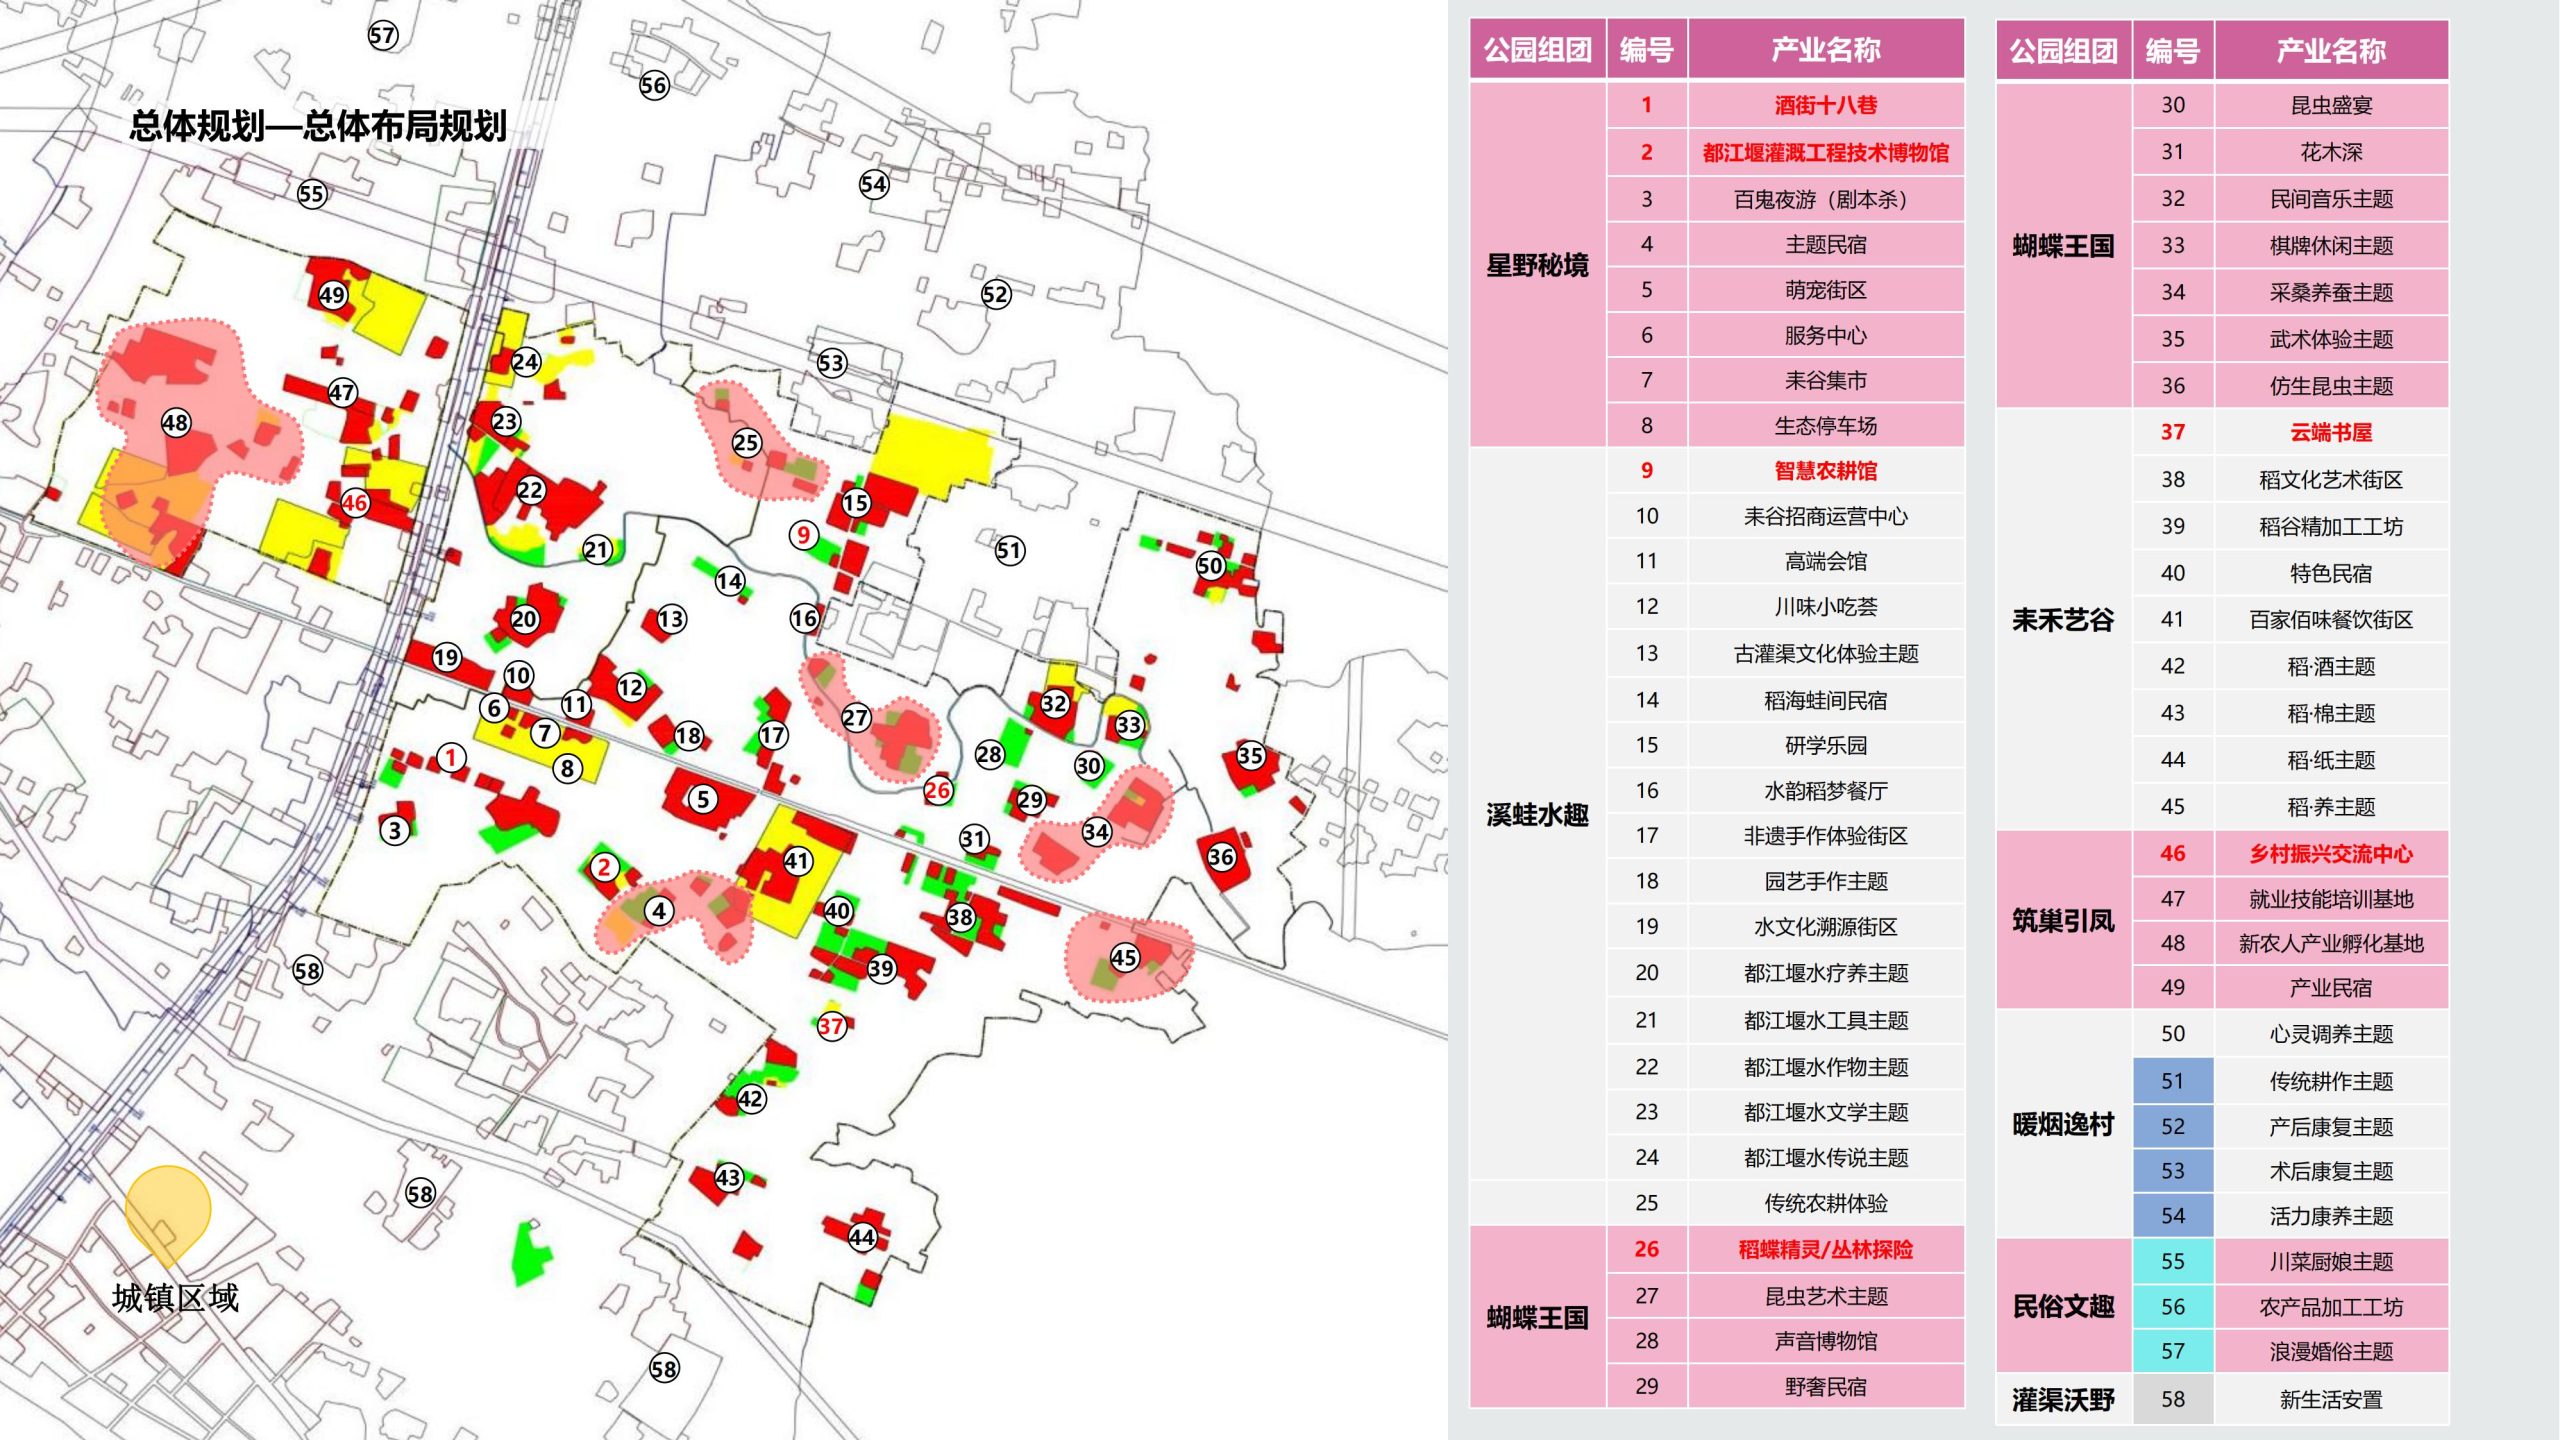Click the cyan cell numbered 56
Screen dimensions: 2560x1440
2172,1307
